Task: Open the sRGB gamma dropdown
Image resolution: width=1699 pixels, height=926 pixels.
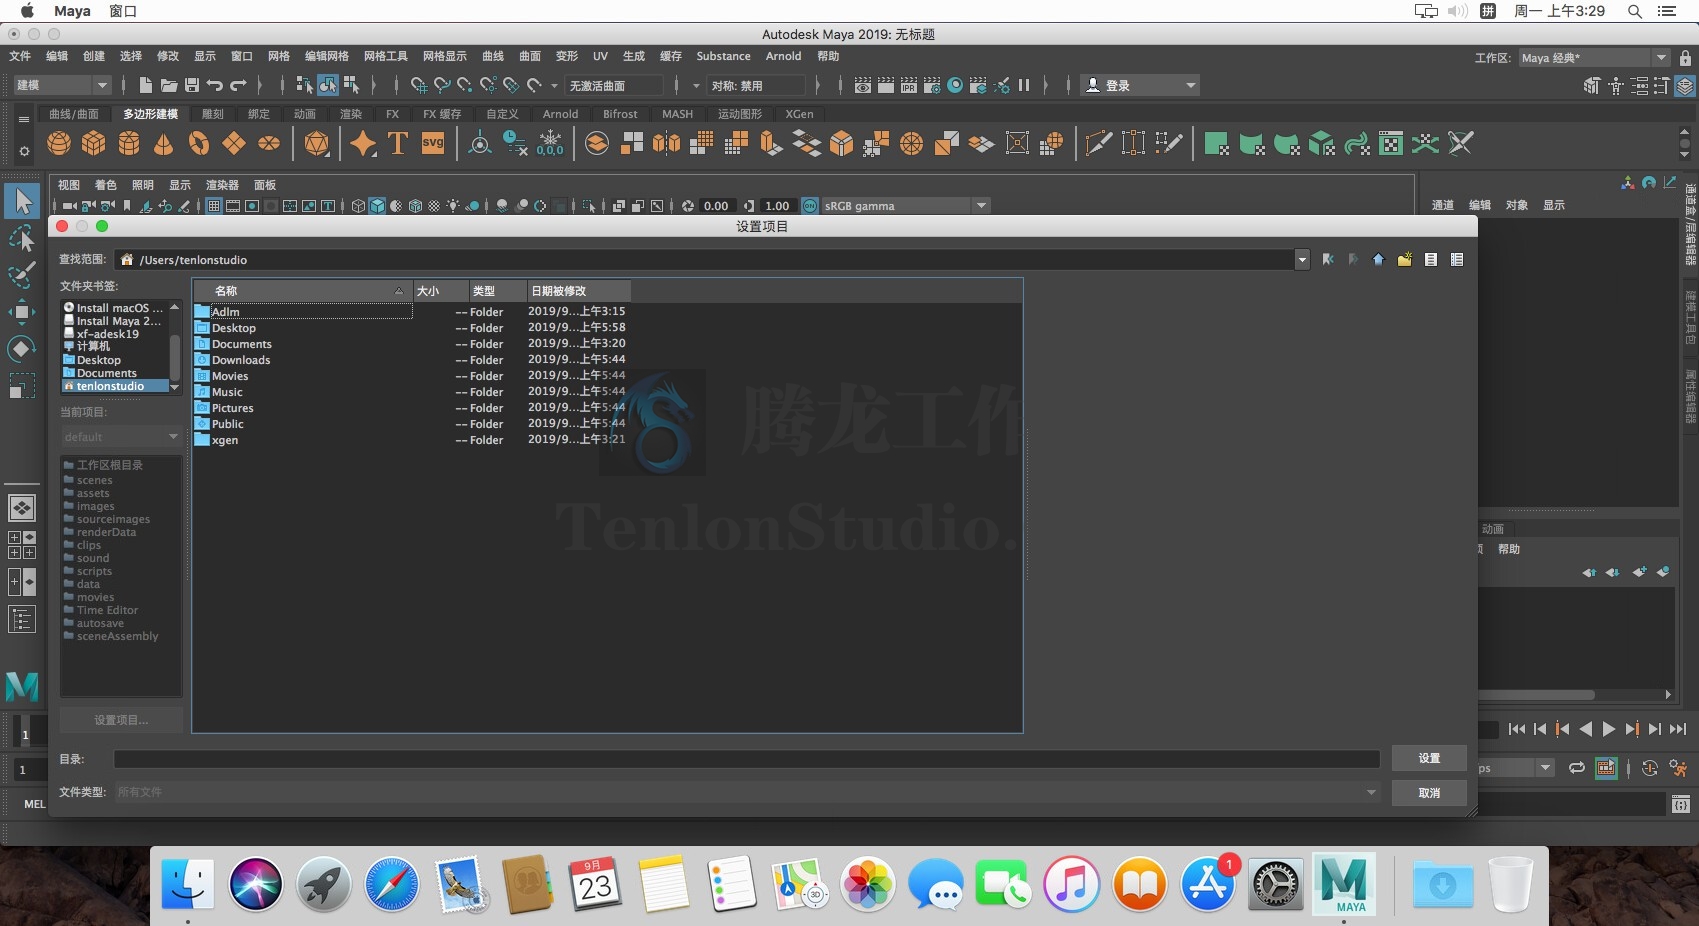Action: coord(905,206)
